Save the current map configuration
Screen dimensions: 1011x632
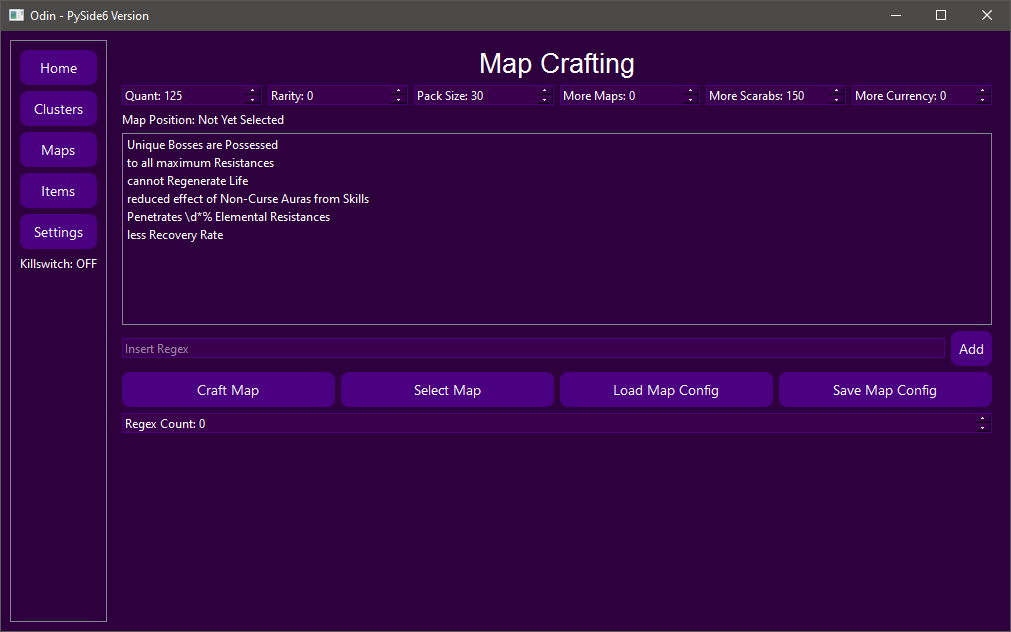coord(885,389)
